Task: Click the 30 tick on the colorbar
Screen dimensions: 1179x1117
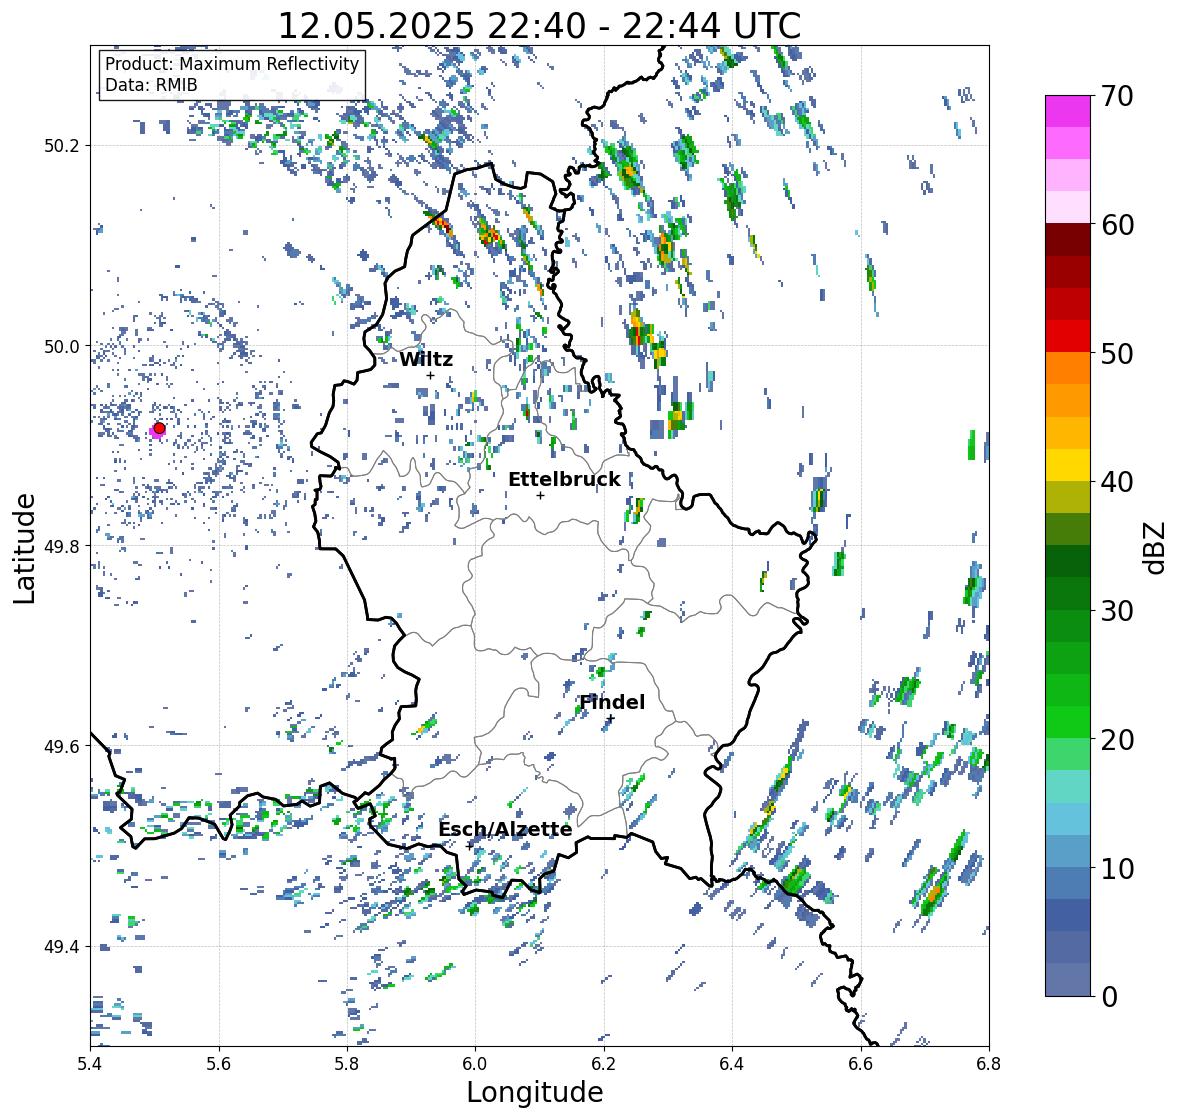Action: point(1117,610)
